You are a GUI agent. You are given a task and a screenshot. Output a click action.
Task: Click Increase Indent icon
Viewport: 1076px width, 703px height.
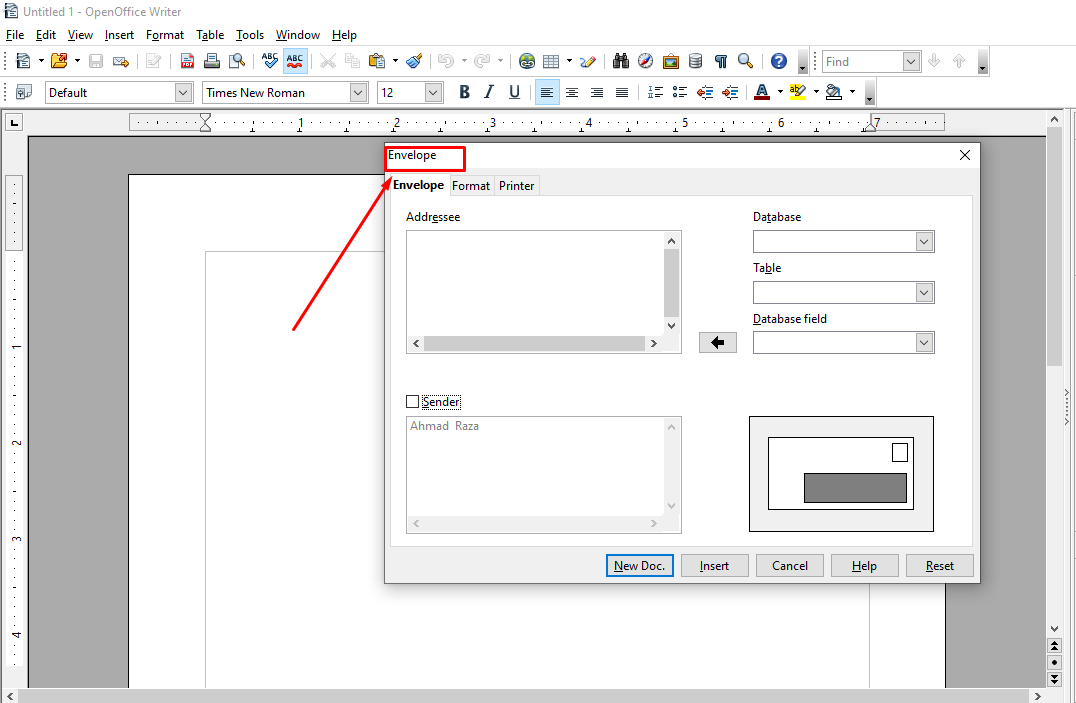click(x=730, y=92)
